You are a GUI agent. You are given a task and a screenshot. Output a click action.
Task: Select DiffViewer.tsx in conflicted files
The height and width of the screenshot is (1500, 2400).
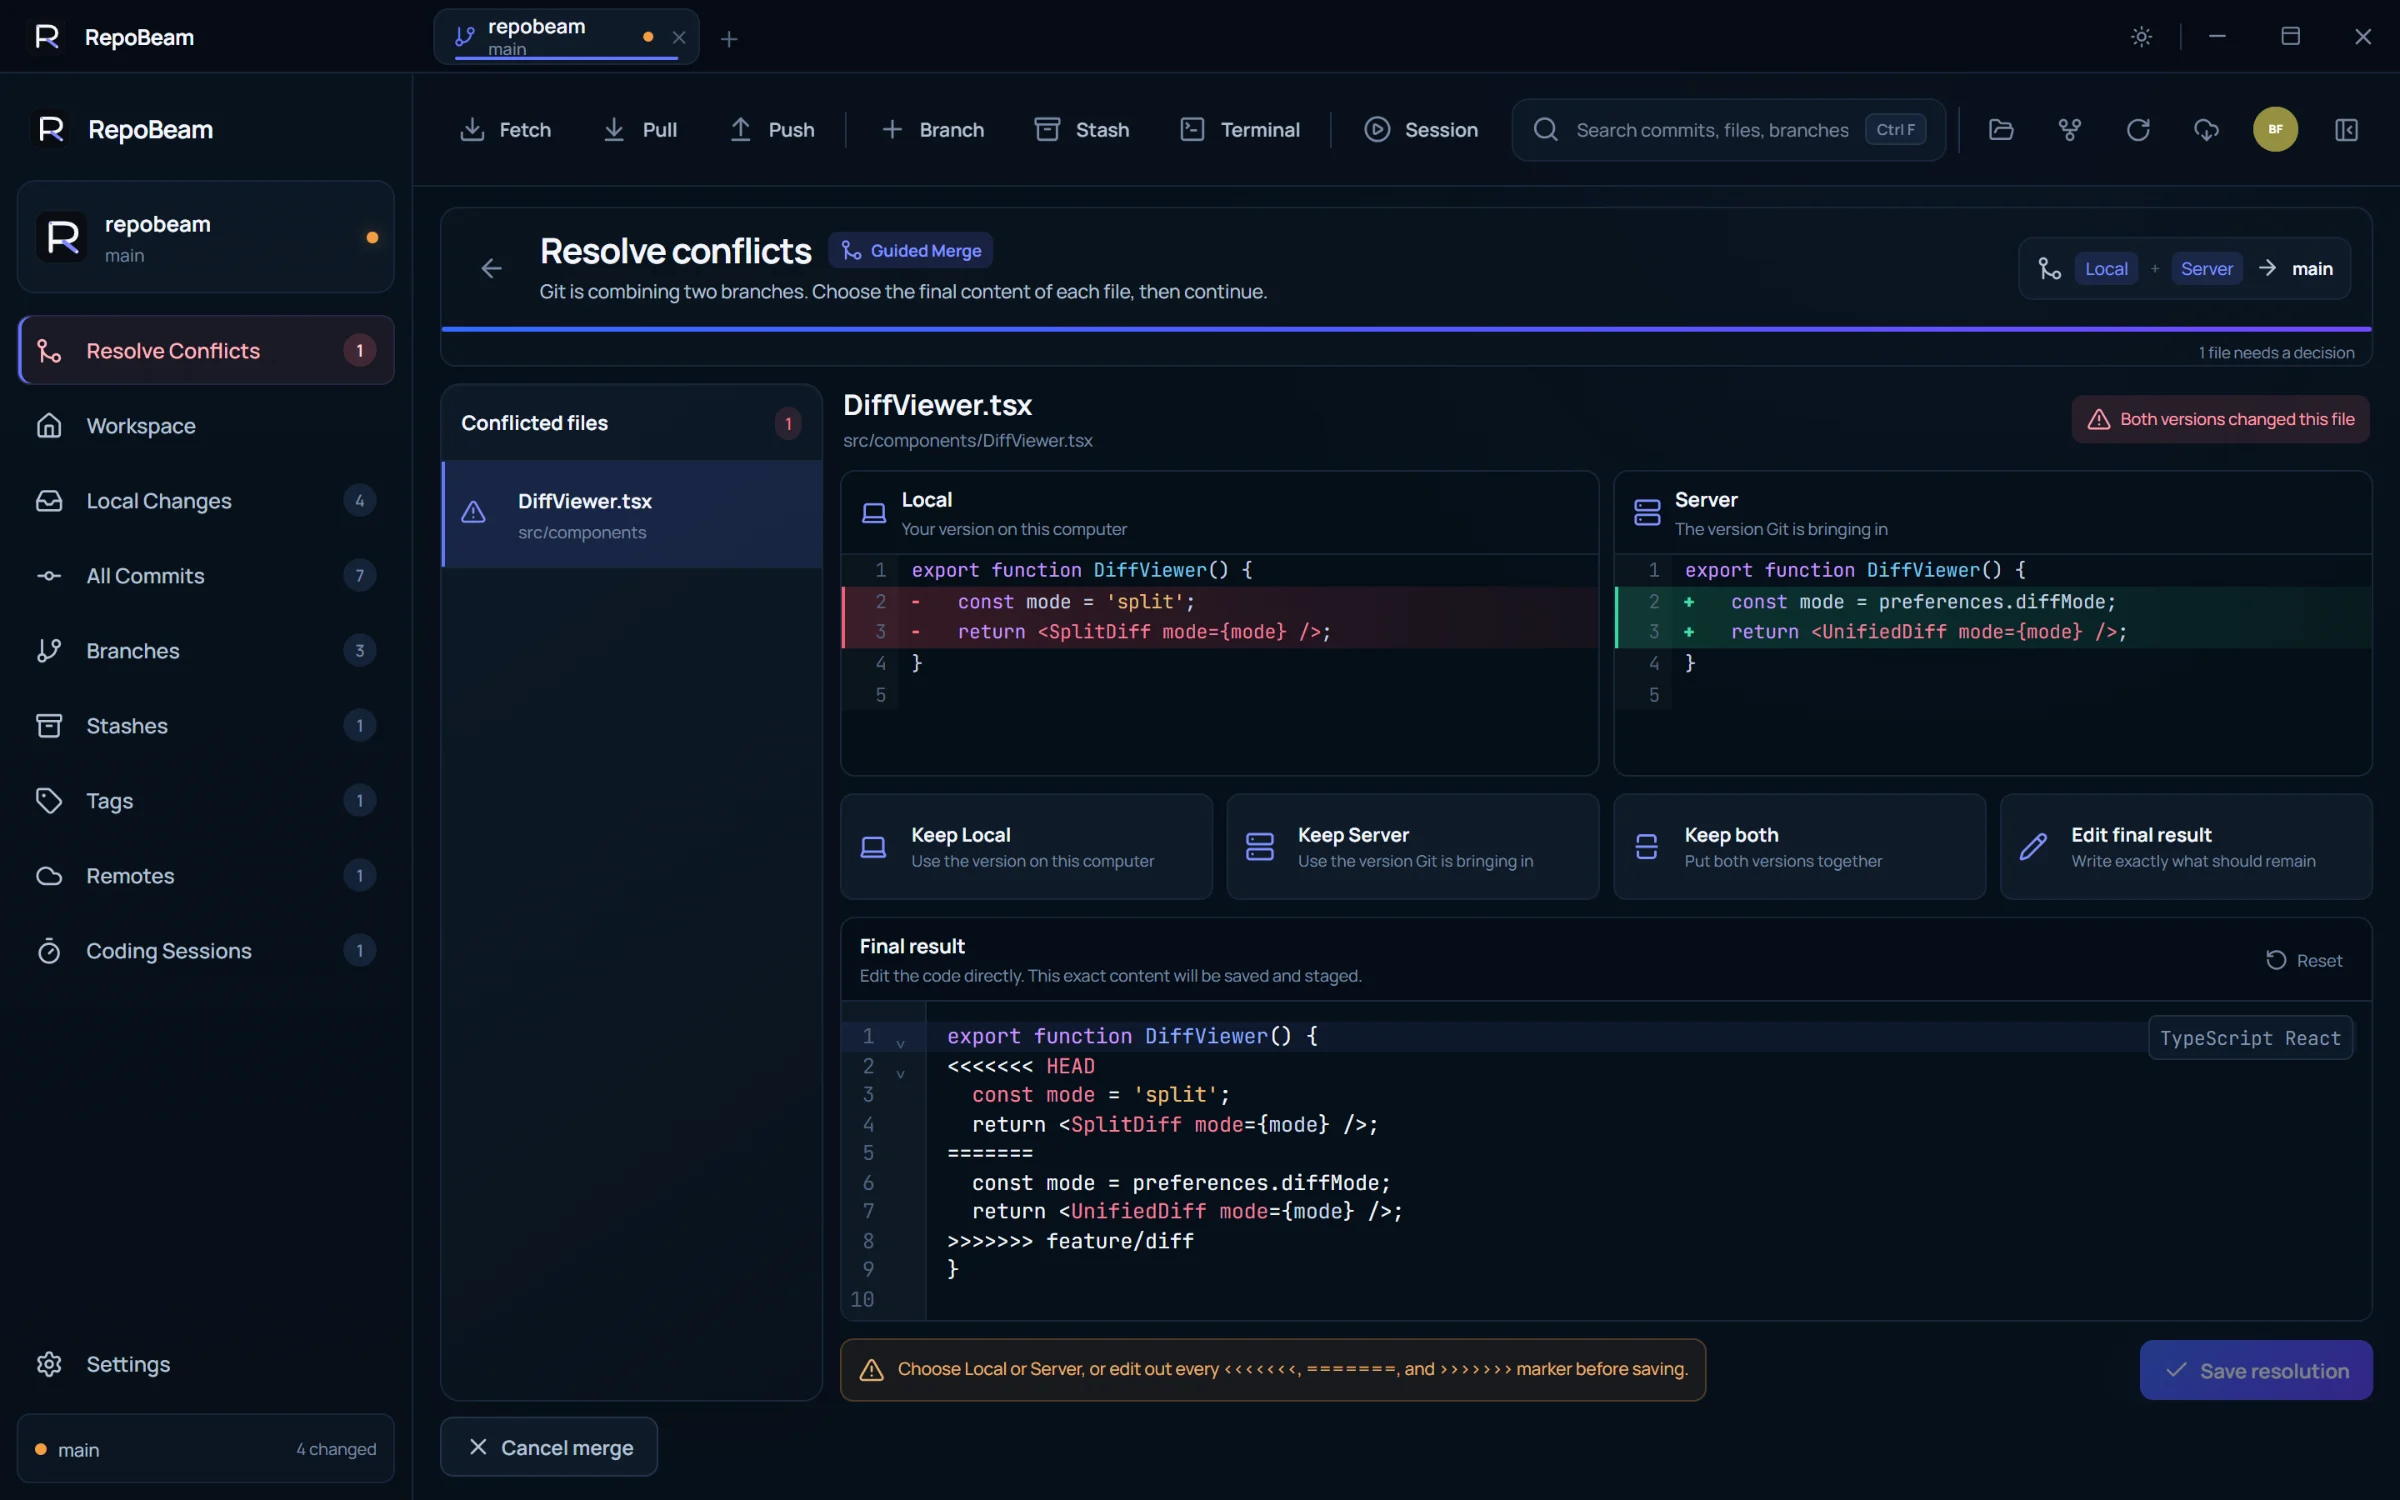pyautogui.click(x=632, y=514)
